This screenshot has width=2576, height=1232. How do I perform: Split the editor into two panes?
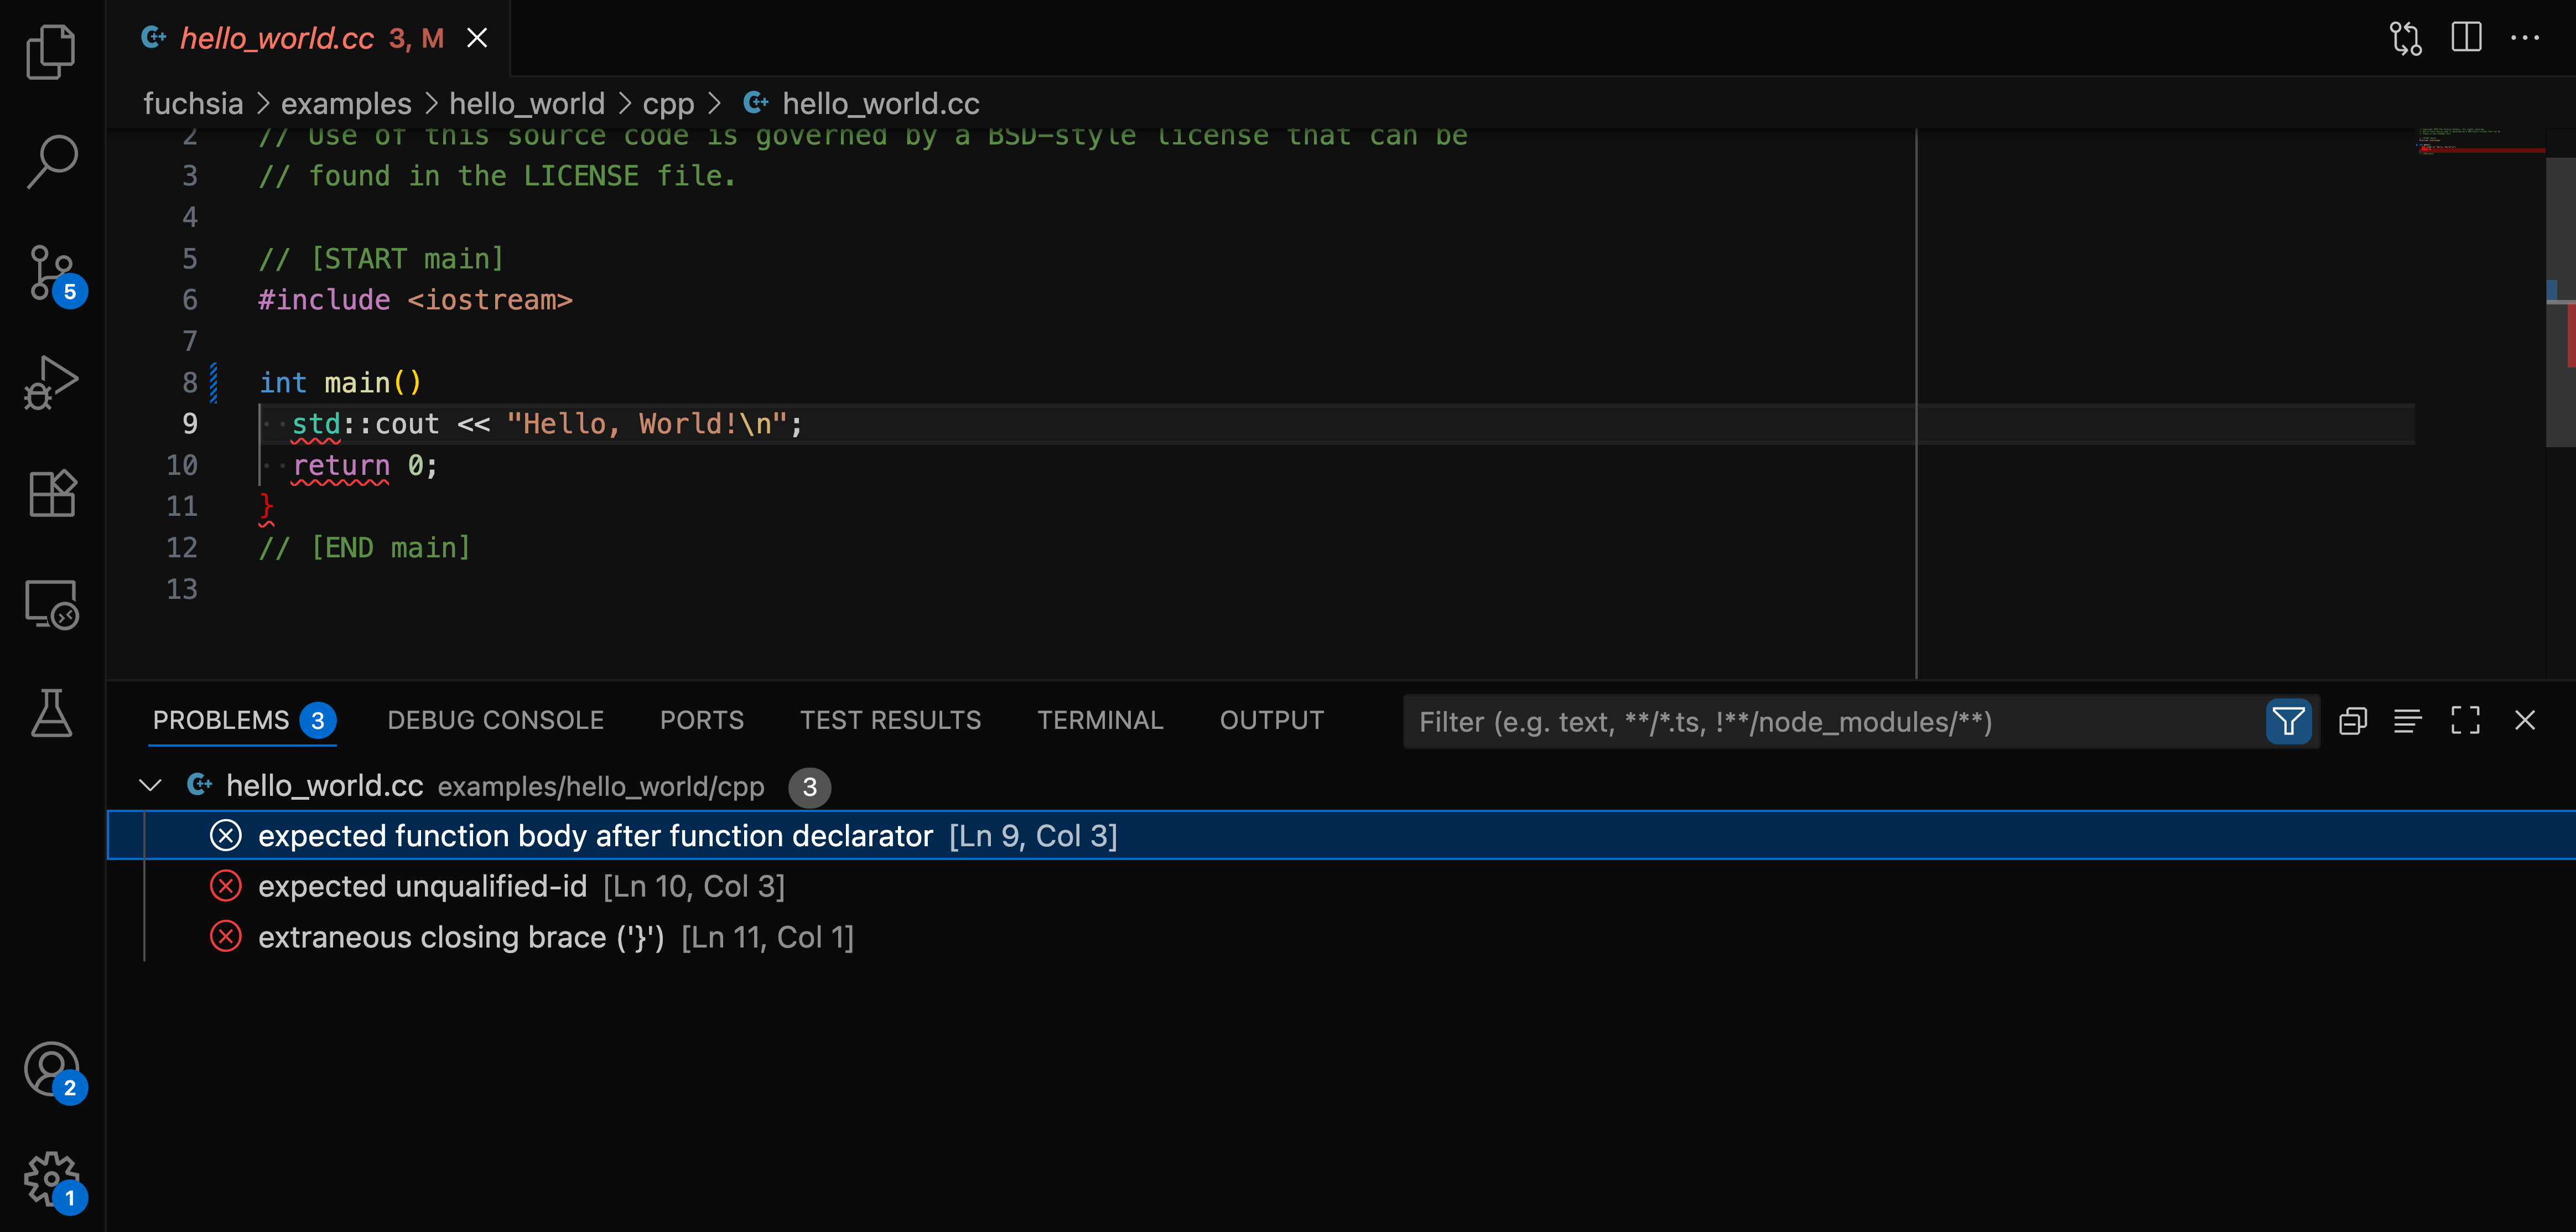click(2466, 37)
